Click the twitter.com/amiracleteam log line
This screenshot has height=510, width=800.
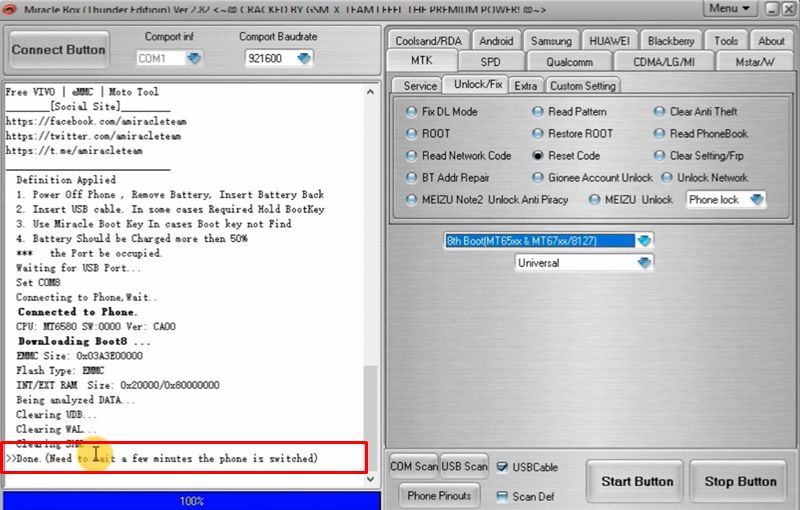(x=93, y=136)
